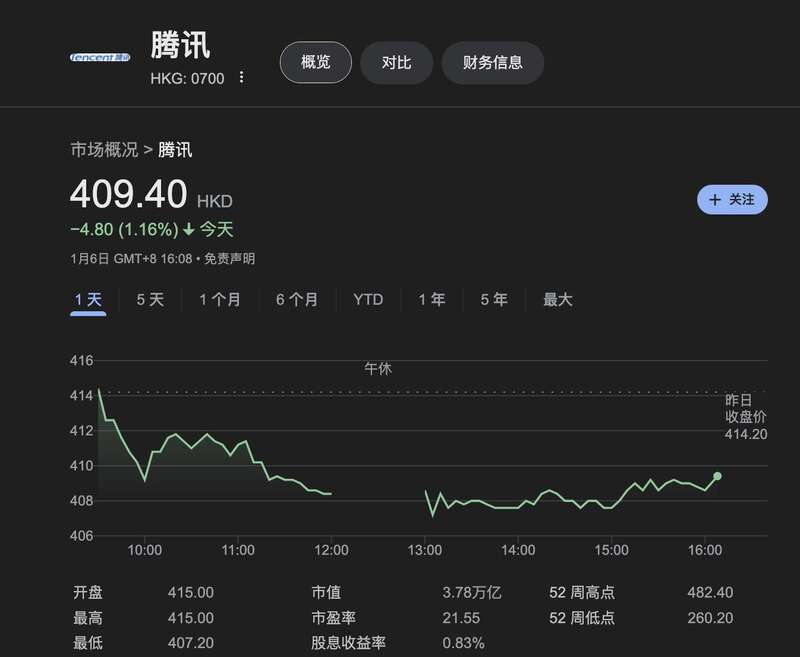Screen dimensions: 800x657
Task: Click the 市盈率 value 21.55
Action: [461, 618]
